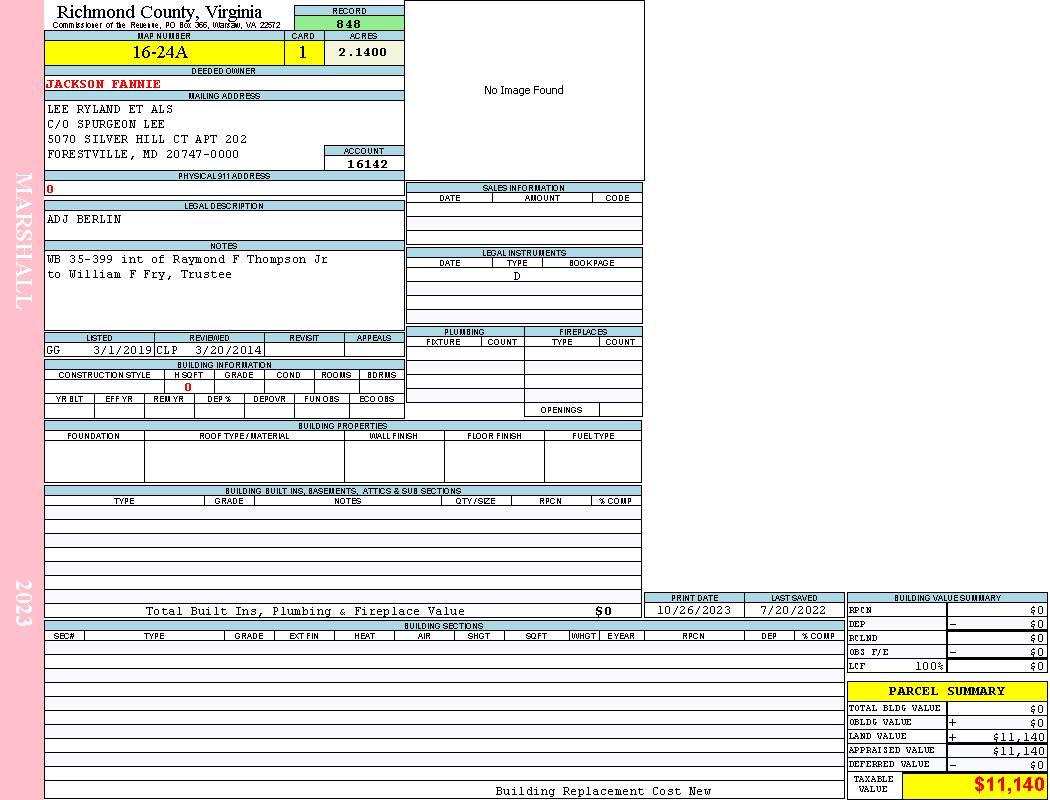The image size is (1050, 800).
Task: Click the acres value 2.1400
Action: click(362, 52)
